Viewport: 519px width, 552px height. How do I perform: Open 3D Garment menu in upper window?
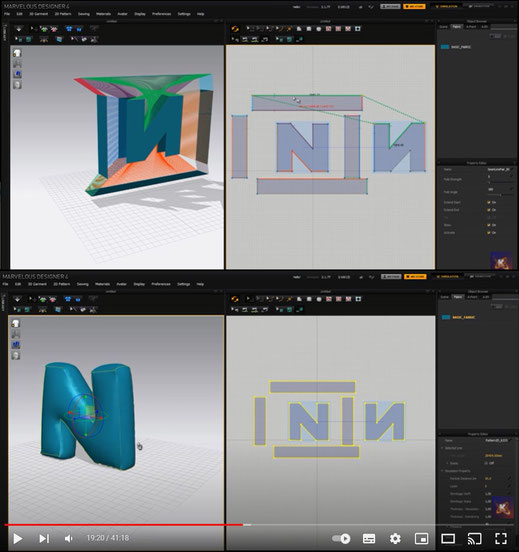[39, 14]
